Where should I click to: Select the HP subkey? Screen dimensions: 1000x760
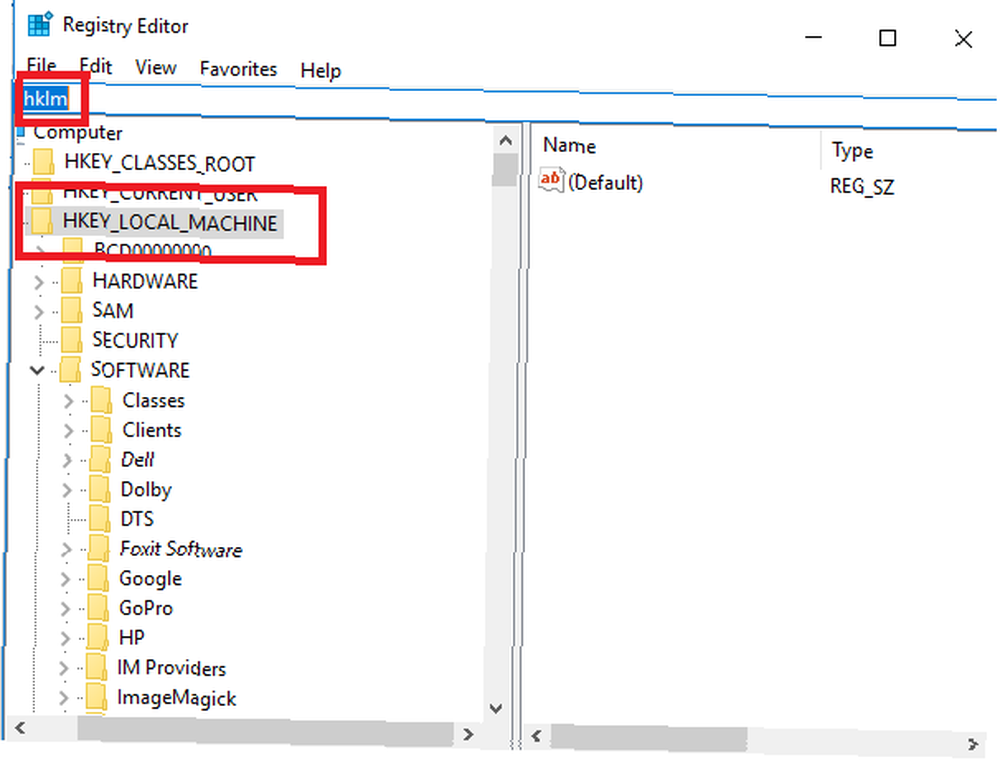[x=132, y=638]
